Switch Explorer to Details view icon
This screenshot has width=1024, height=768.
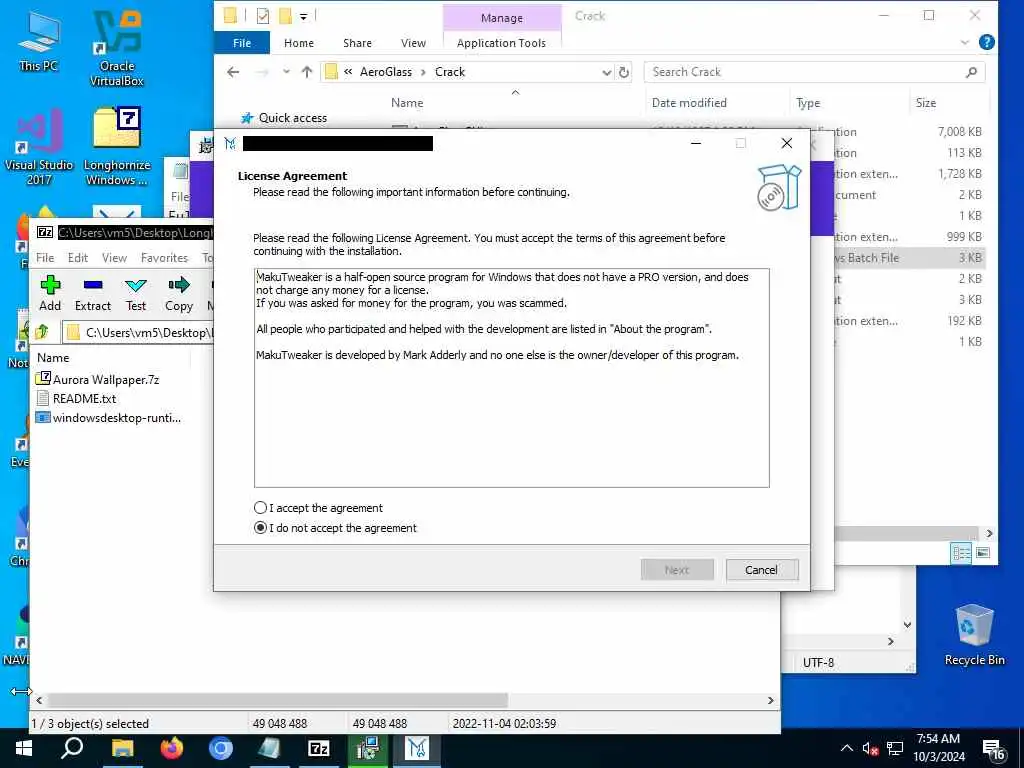click(961, 553)
